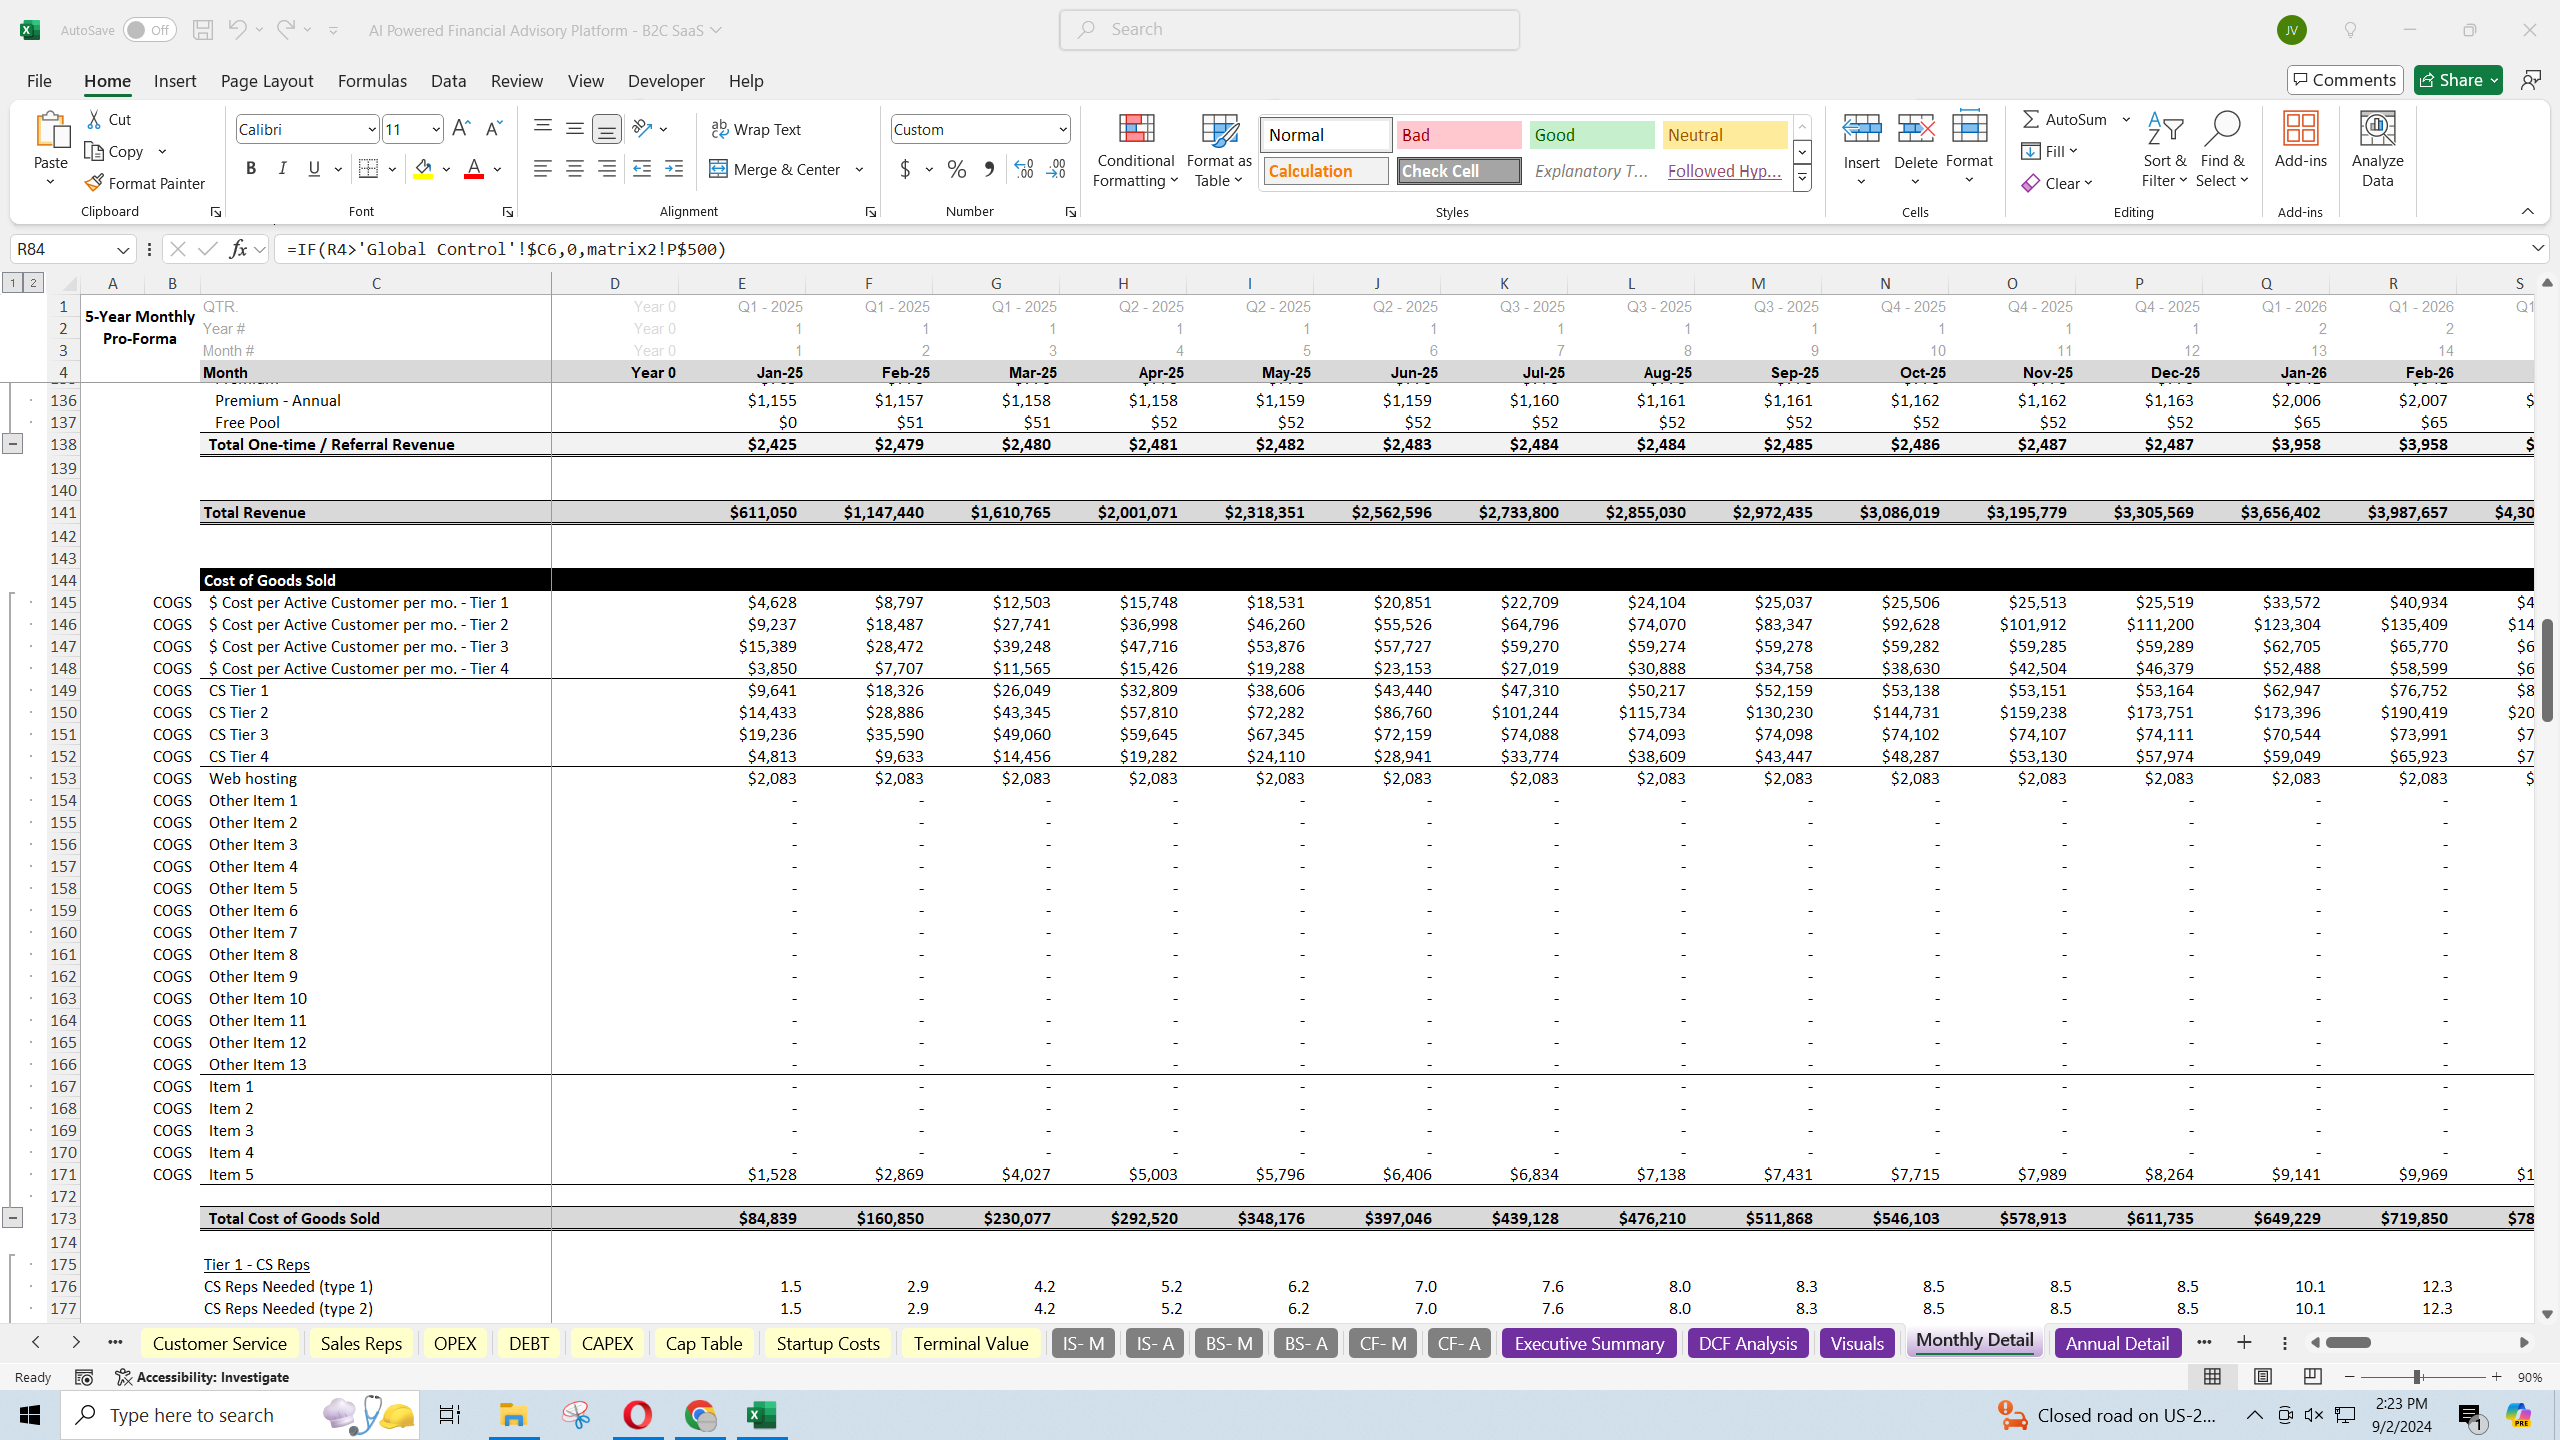The image size is (2560, 1440).
Task: Apply percent style format
Action: (957, 169)
